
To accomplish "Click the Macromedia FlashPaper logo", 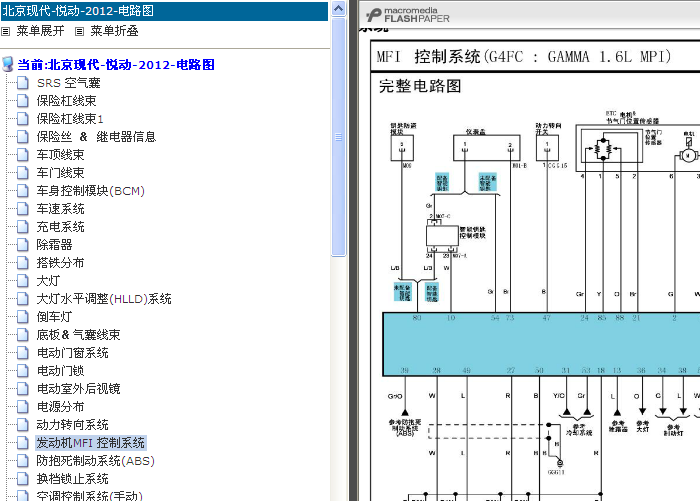I will [x=408, y=15].
